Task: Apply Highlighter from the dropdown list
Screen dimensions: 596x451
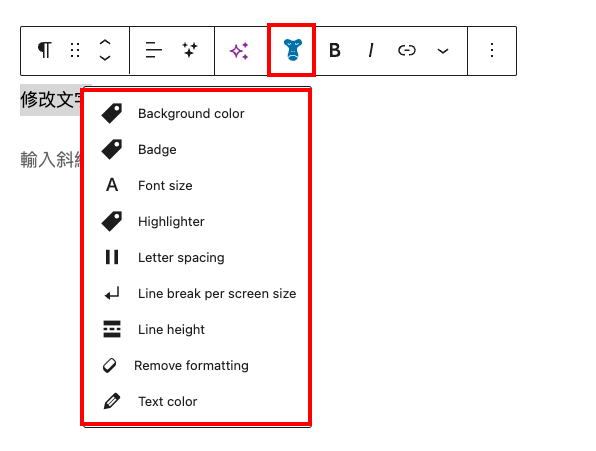Action: (x=196, y=222)
